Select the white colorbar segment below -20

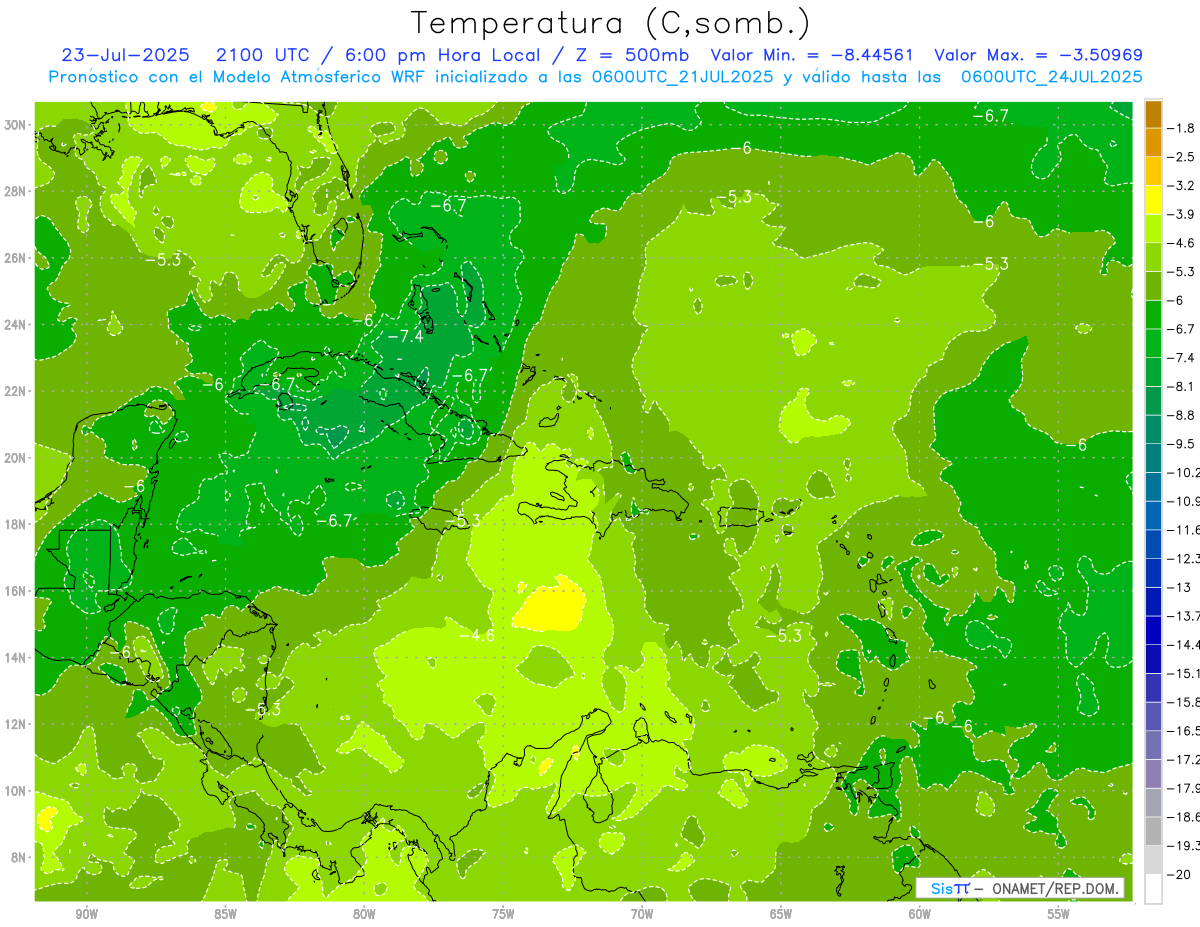(1153, 888)
